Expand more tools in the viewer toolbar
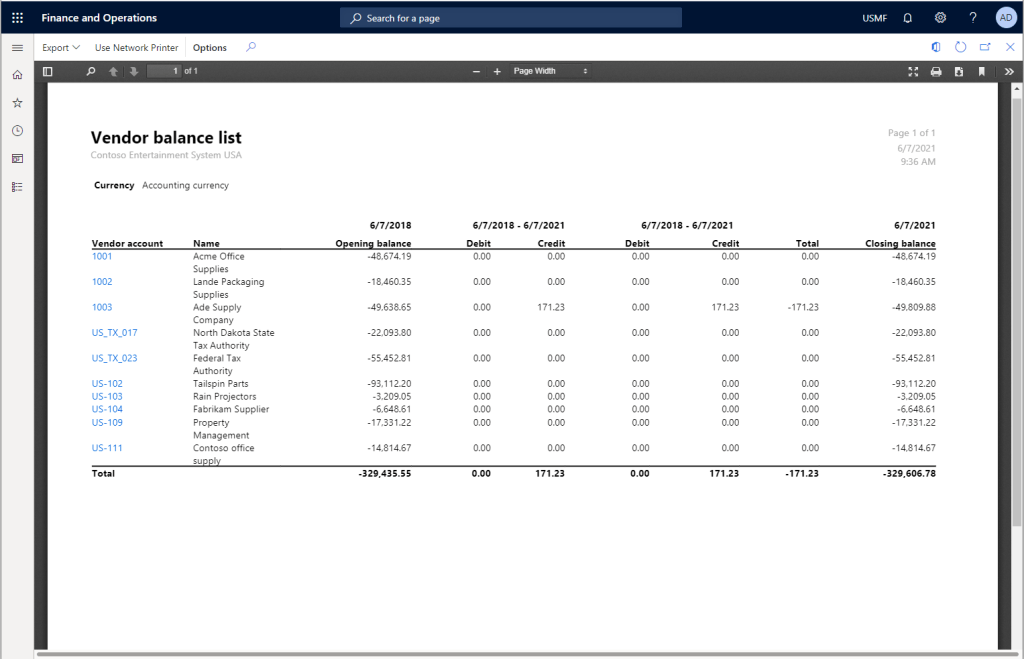 [x=1009, y=72]
